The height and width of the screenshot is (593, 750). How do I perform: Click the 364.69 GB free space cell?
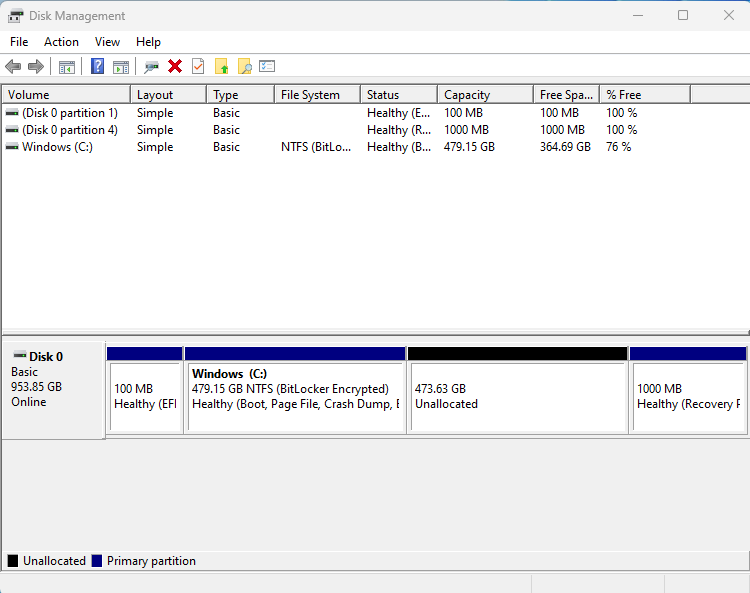click(565, 147)
